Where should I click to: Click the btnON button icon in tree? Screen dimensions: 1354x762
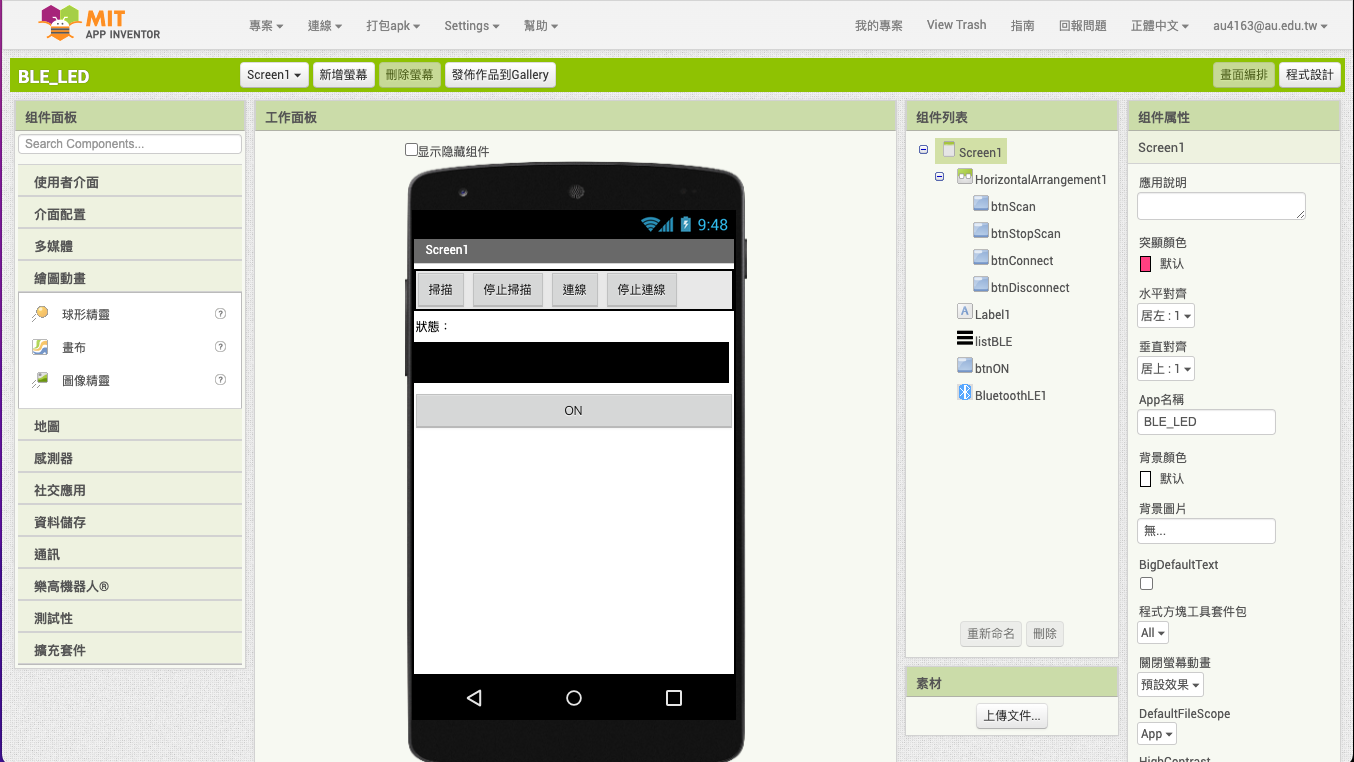tap(965, 366)
